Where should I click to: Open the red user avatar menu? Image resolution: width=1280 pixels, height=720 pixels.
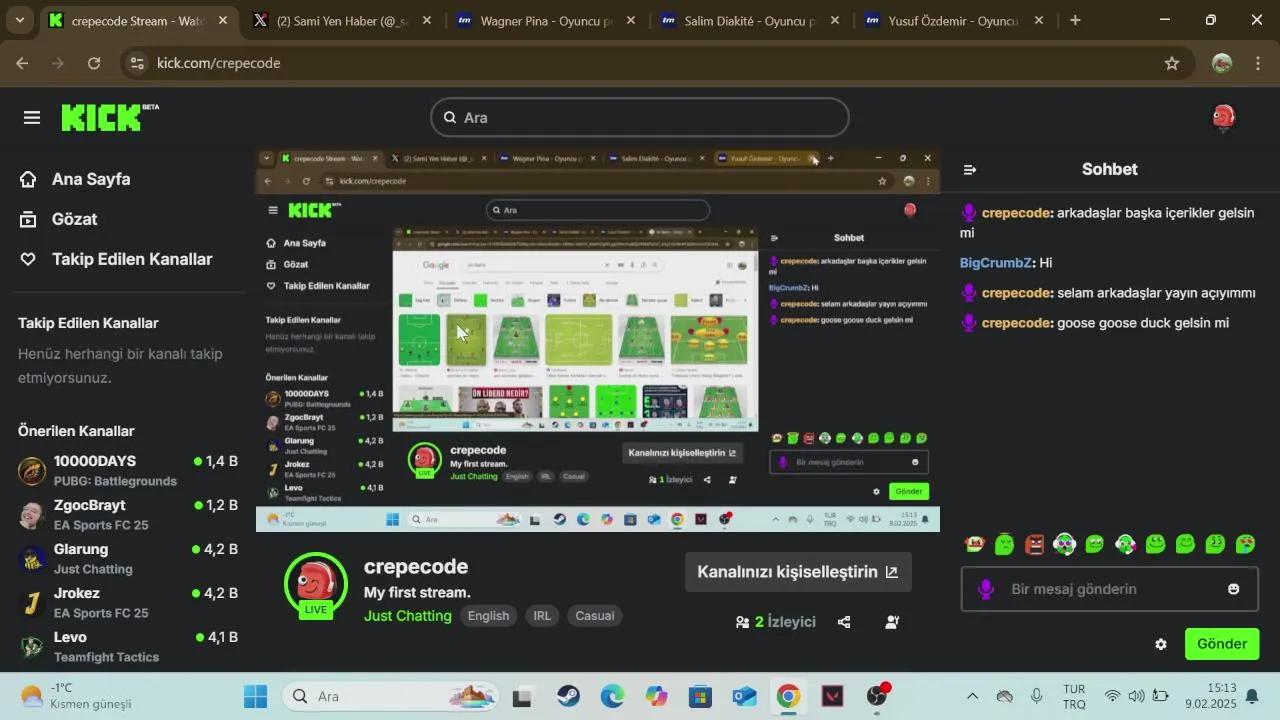pyautogui.click(x=1223, y=117)
